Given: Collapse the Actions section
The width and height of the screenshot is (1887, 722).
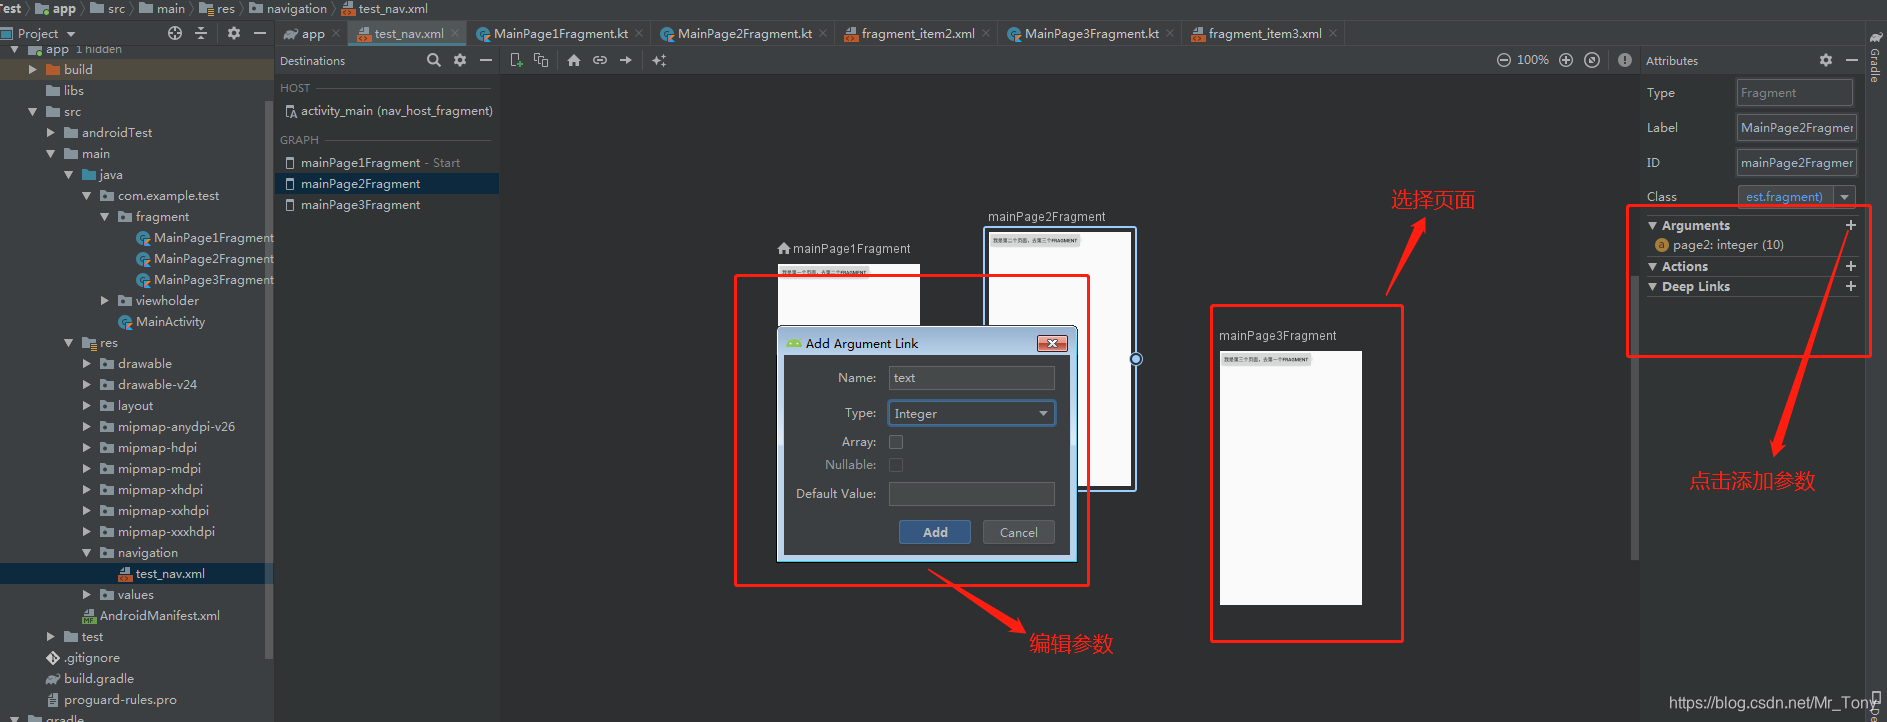Looking at the screenshot, I should pos(1652,266).
